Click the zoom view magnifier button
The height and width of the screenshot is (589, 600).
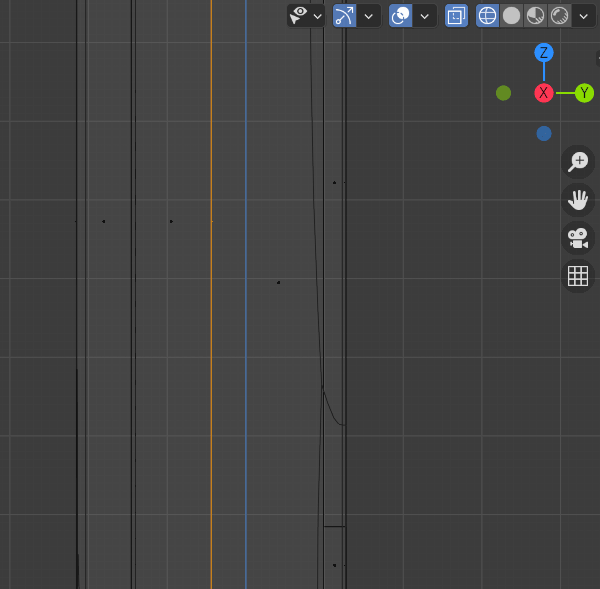[x=578, y=162]
